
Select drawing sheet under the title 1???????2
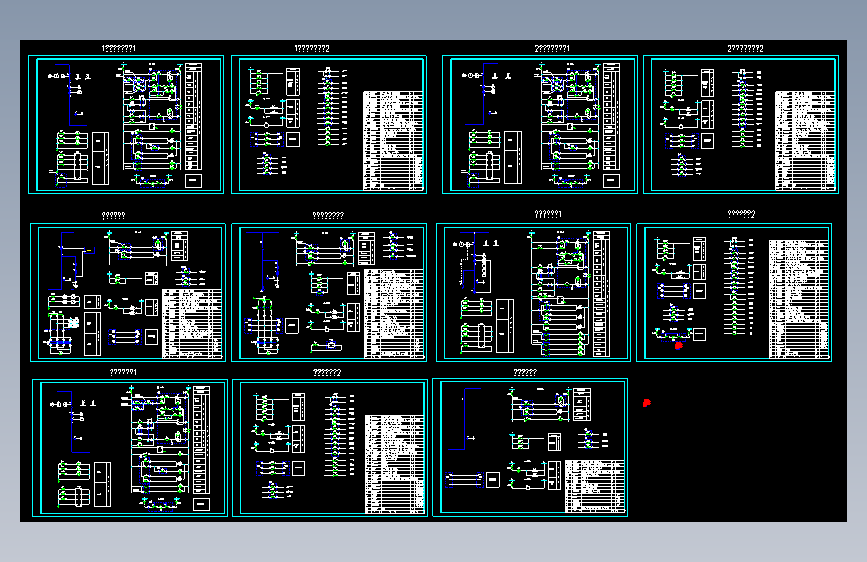point(329,124)
